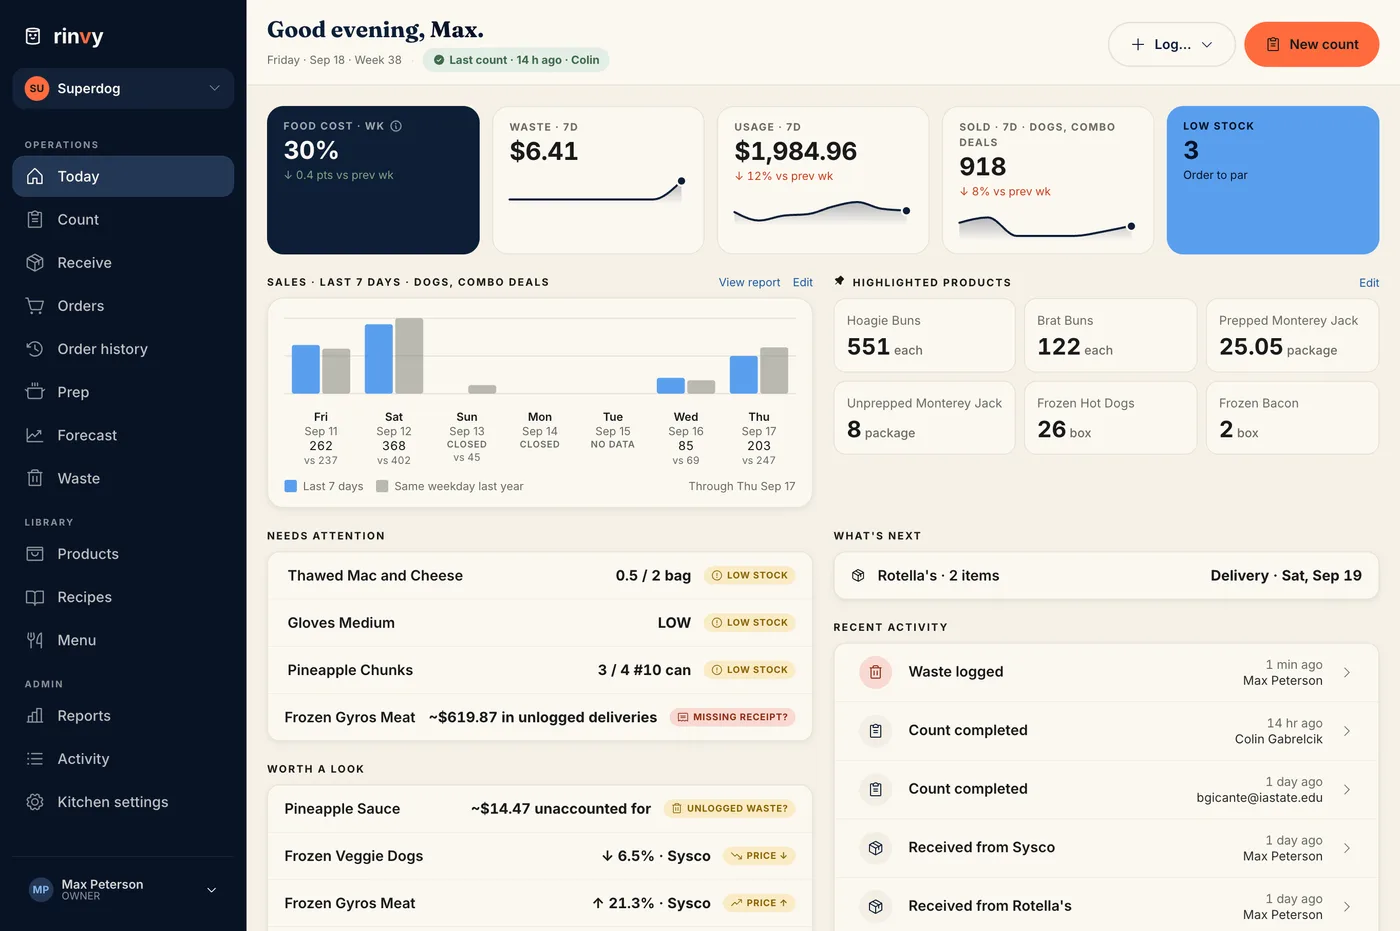
Task: Open Received from Sysco entry chevron
Action: 1347,848
